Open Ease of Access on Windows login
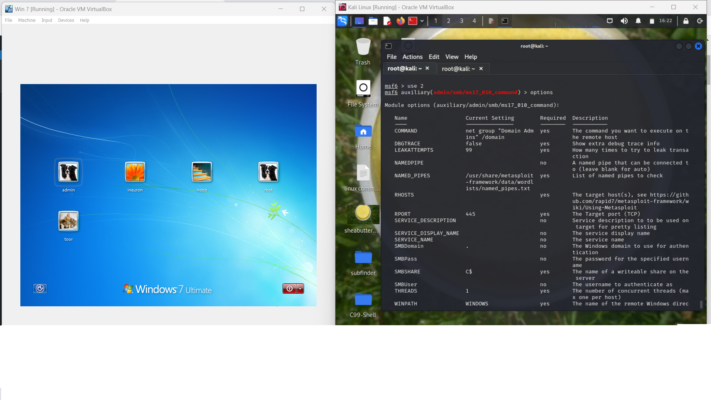711x400 pixels. pos(40,288)
